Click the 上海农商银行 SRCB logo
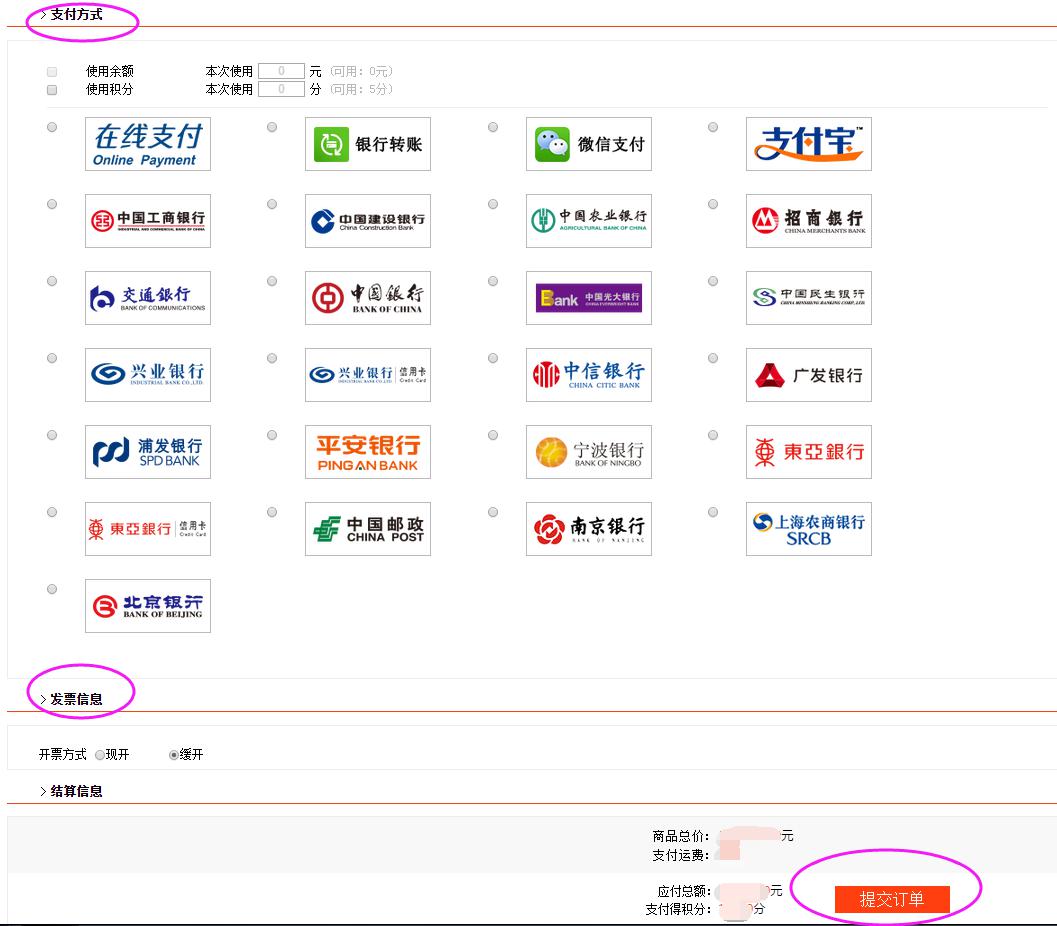 (x=808, y=528)
